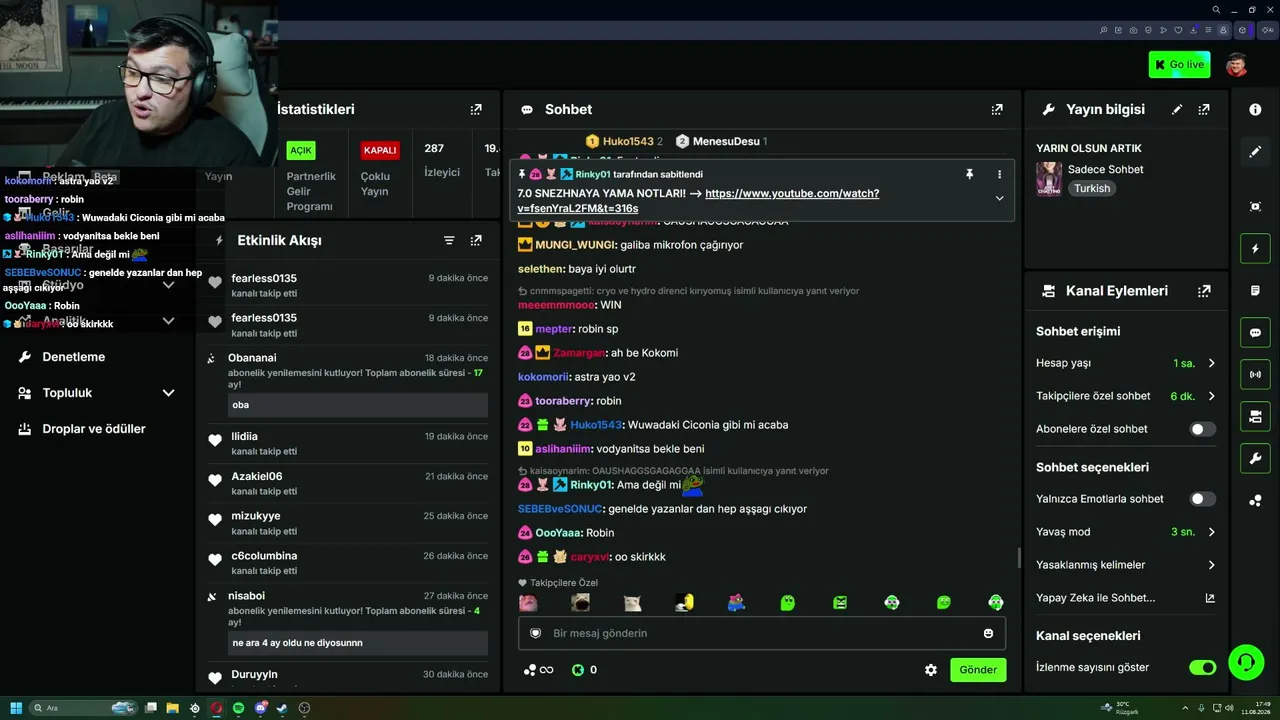Viewport: 1280px width, 720px height.
Task: Click the Windows taskbar search box
Action: tap(82, 708)
